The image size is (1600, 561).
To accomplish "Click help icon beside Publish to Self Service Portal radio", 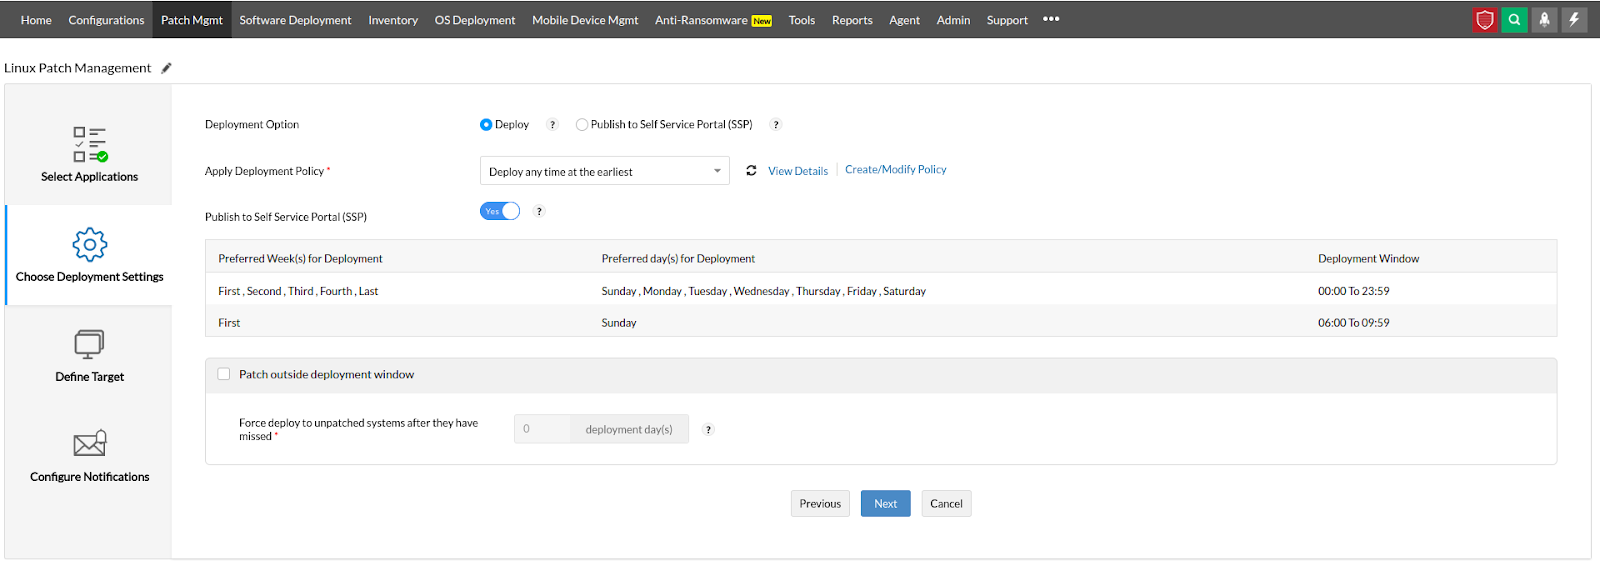I will pyautogui.click(x=775, y=125).
